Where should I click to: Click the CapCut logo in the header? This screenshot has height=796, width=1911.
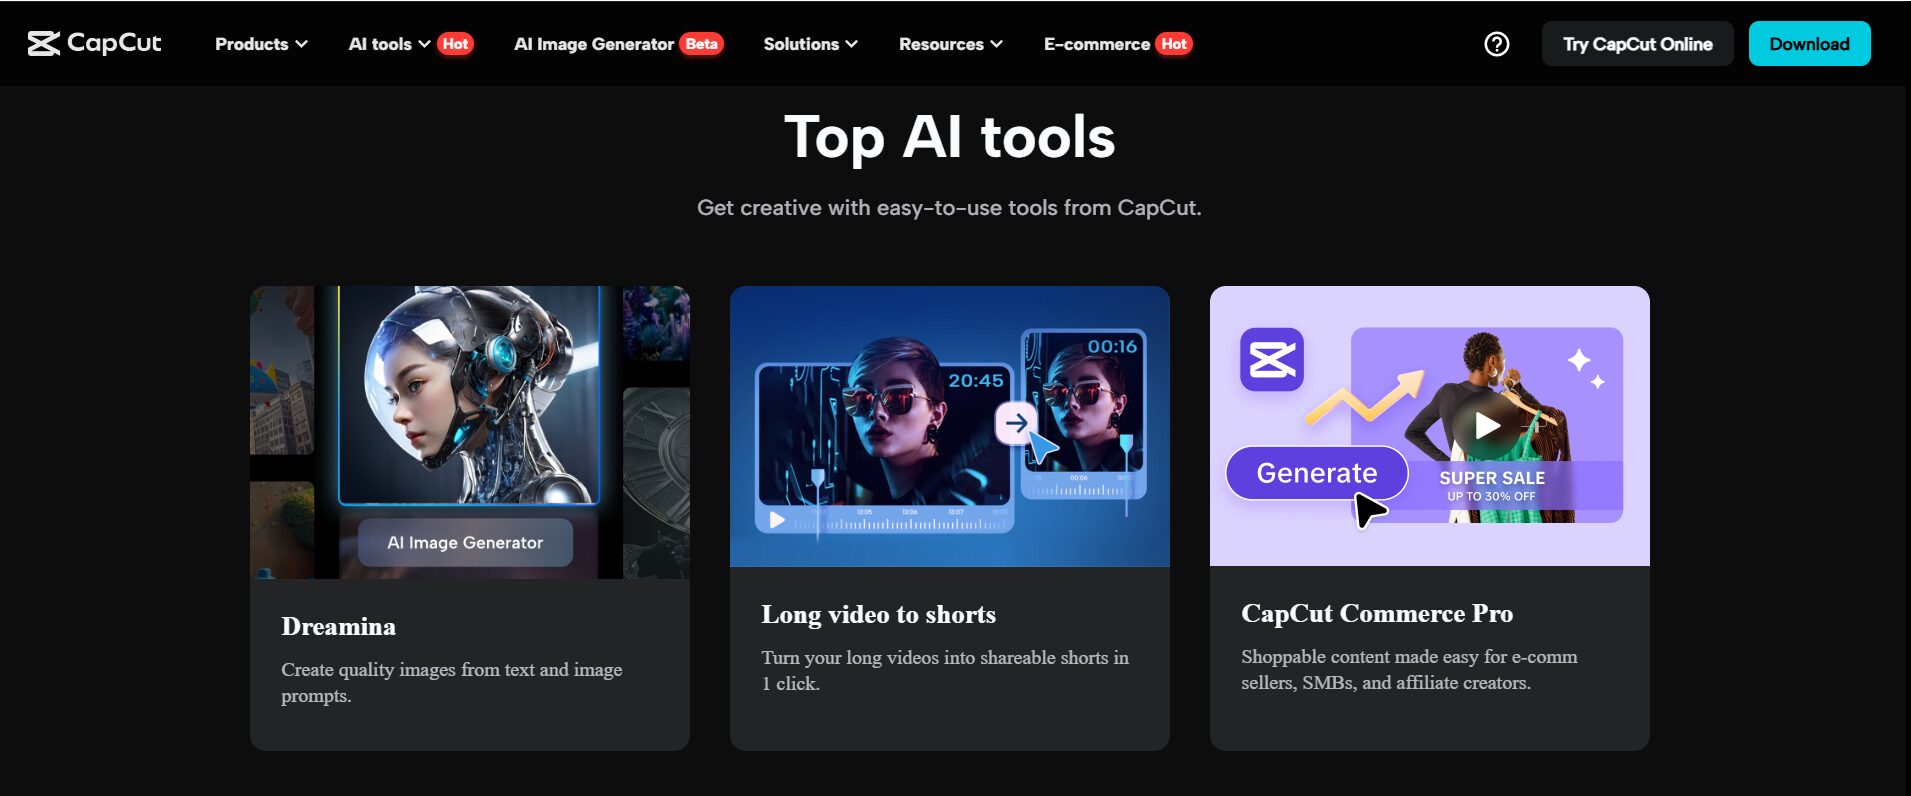[x=94, y=43]
